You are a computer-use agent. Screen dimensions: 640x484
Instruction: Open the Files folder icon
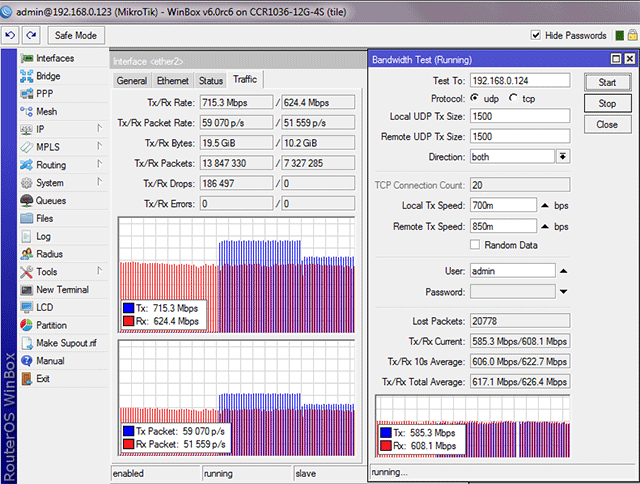click(x=27, y=218)
